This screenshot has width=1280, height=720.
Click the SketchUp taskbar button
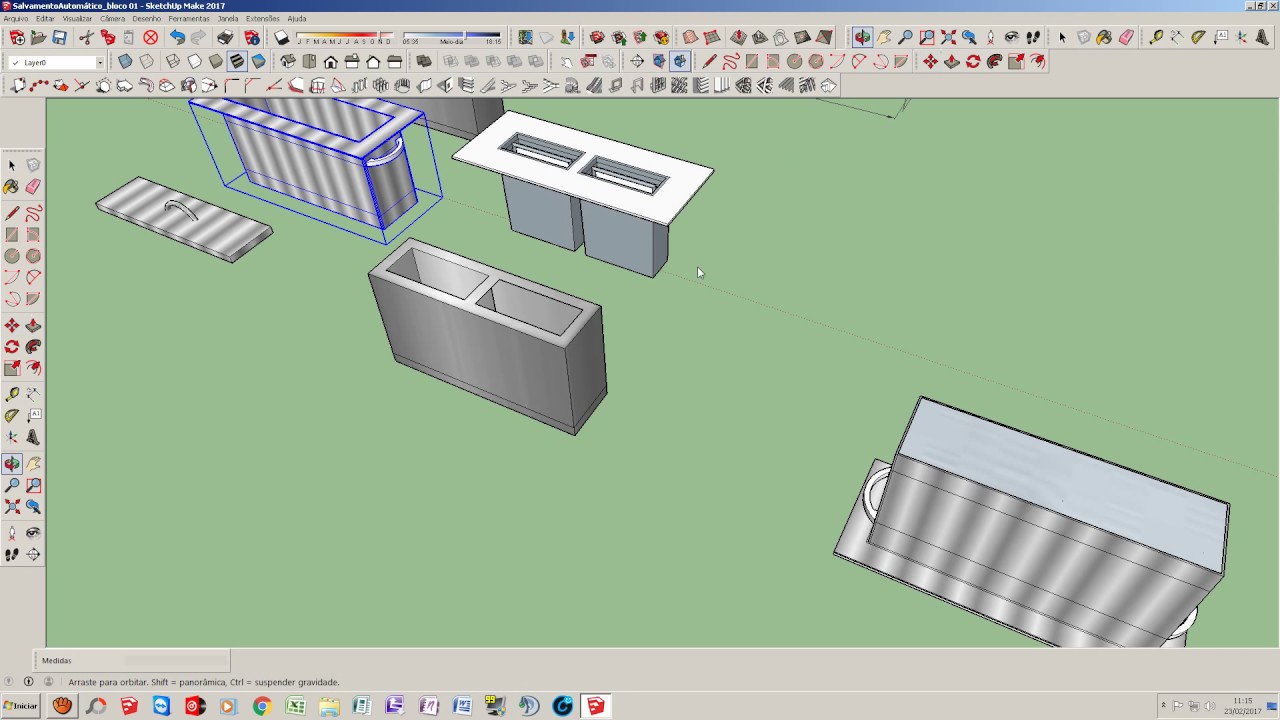(x=596, y=706)
